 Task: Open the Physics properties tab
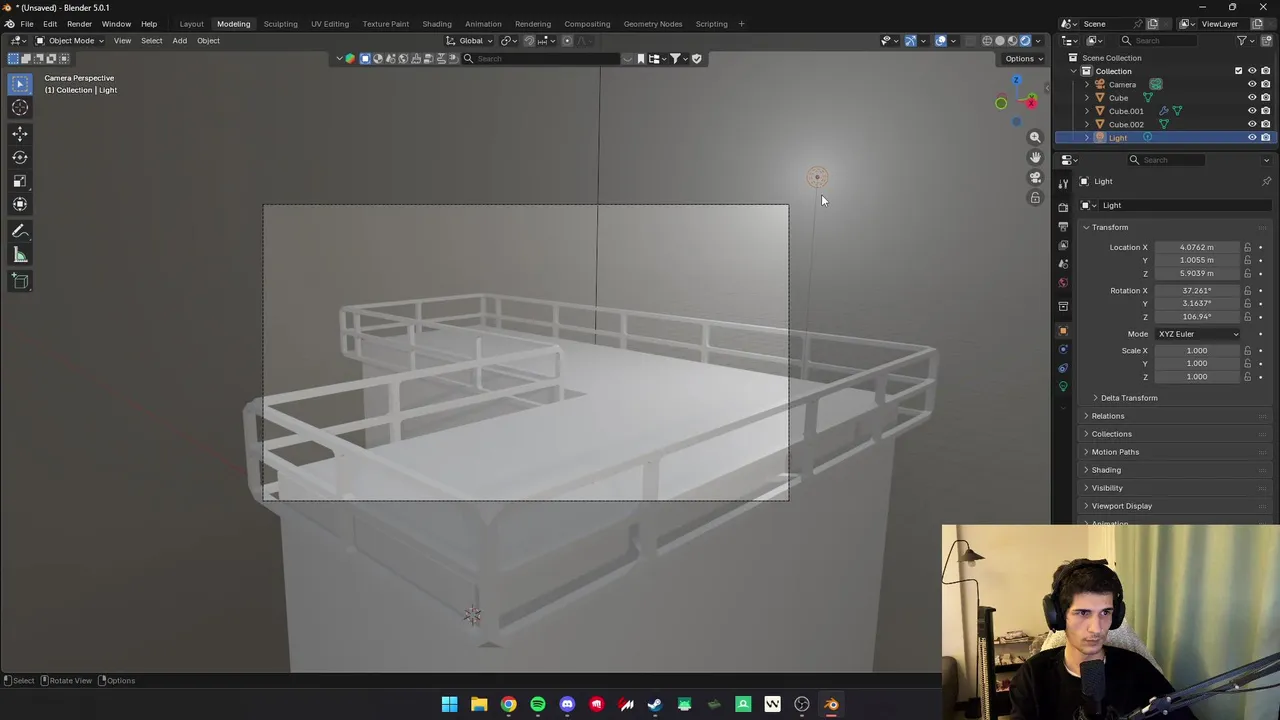1063,349
